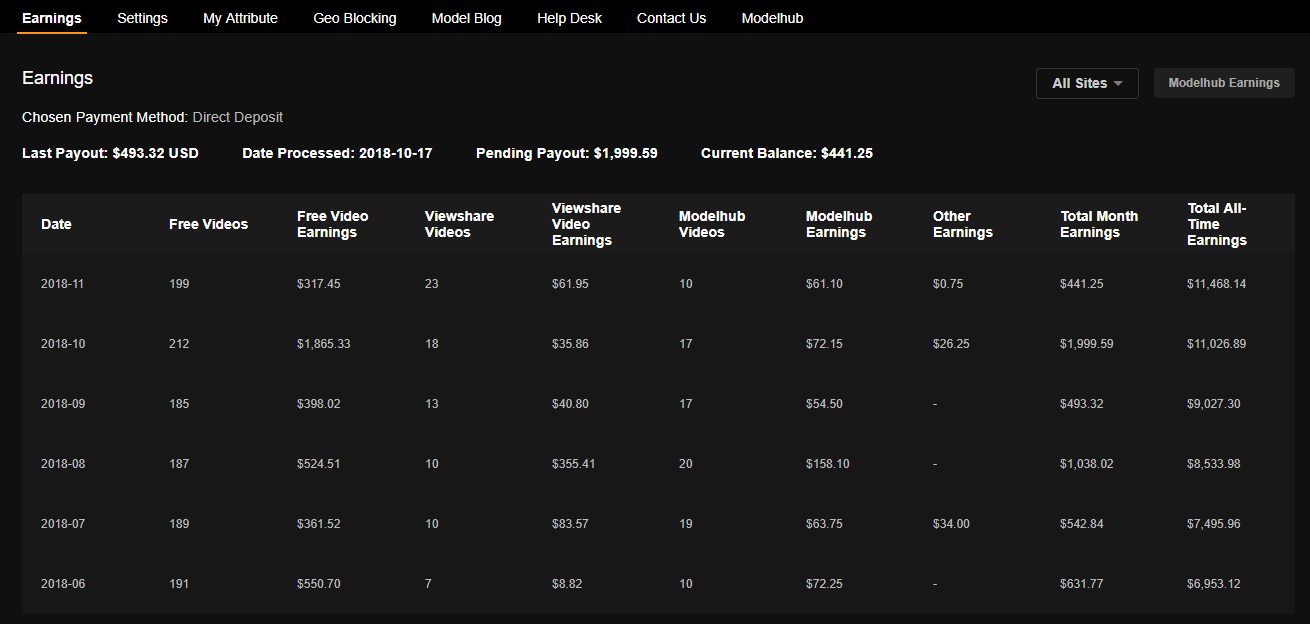1310x624 pixels.
Task: Select the 2018-10 date cell
Action: pos(62,344)
